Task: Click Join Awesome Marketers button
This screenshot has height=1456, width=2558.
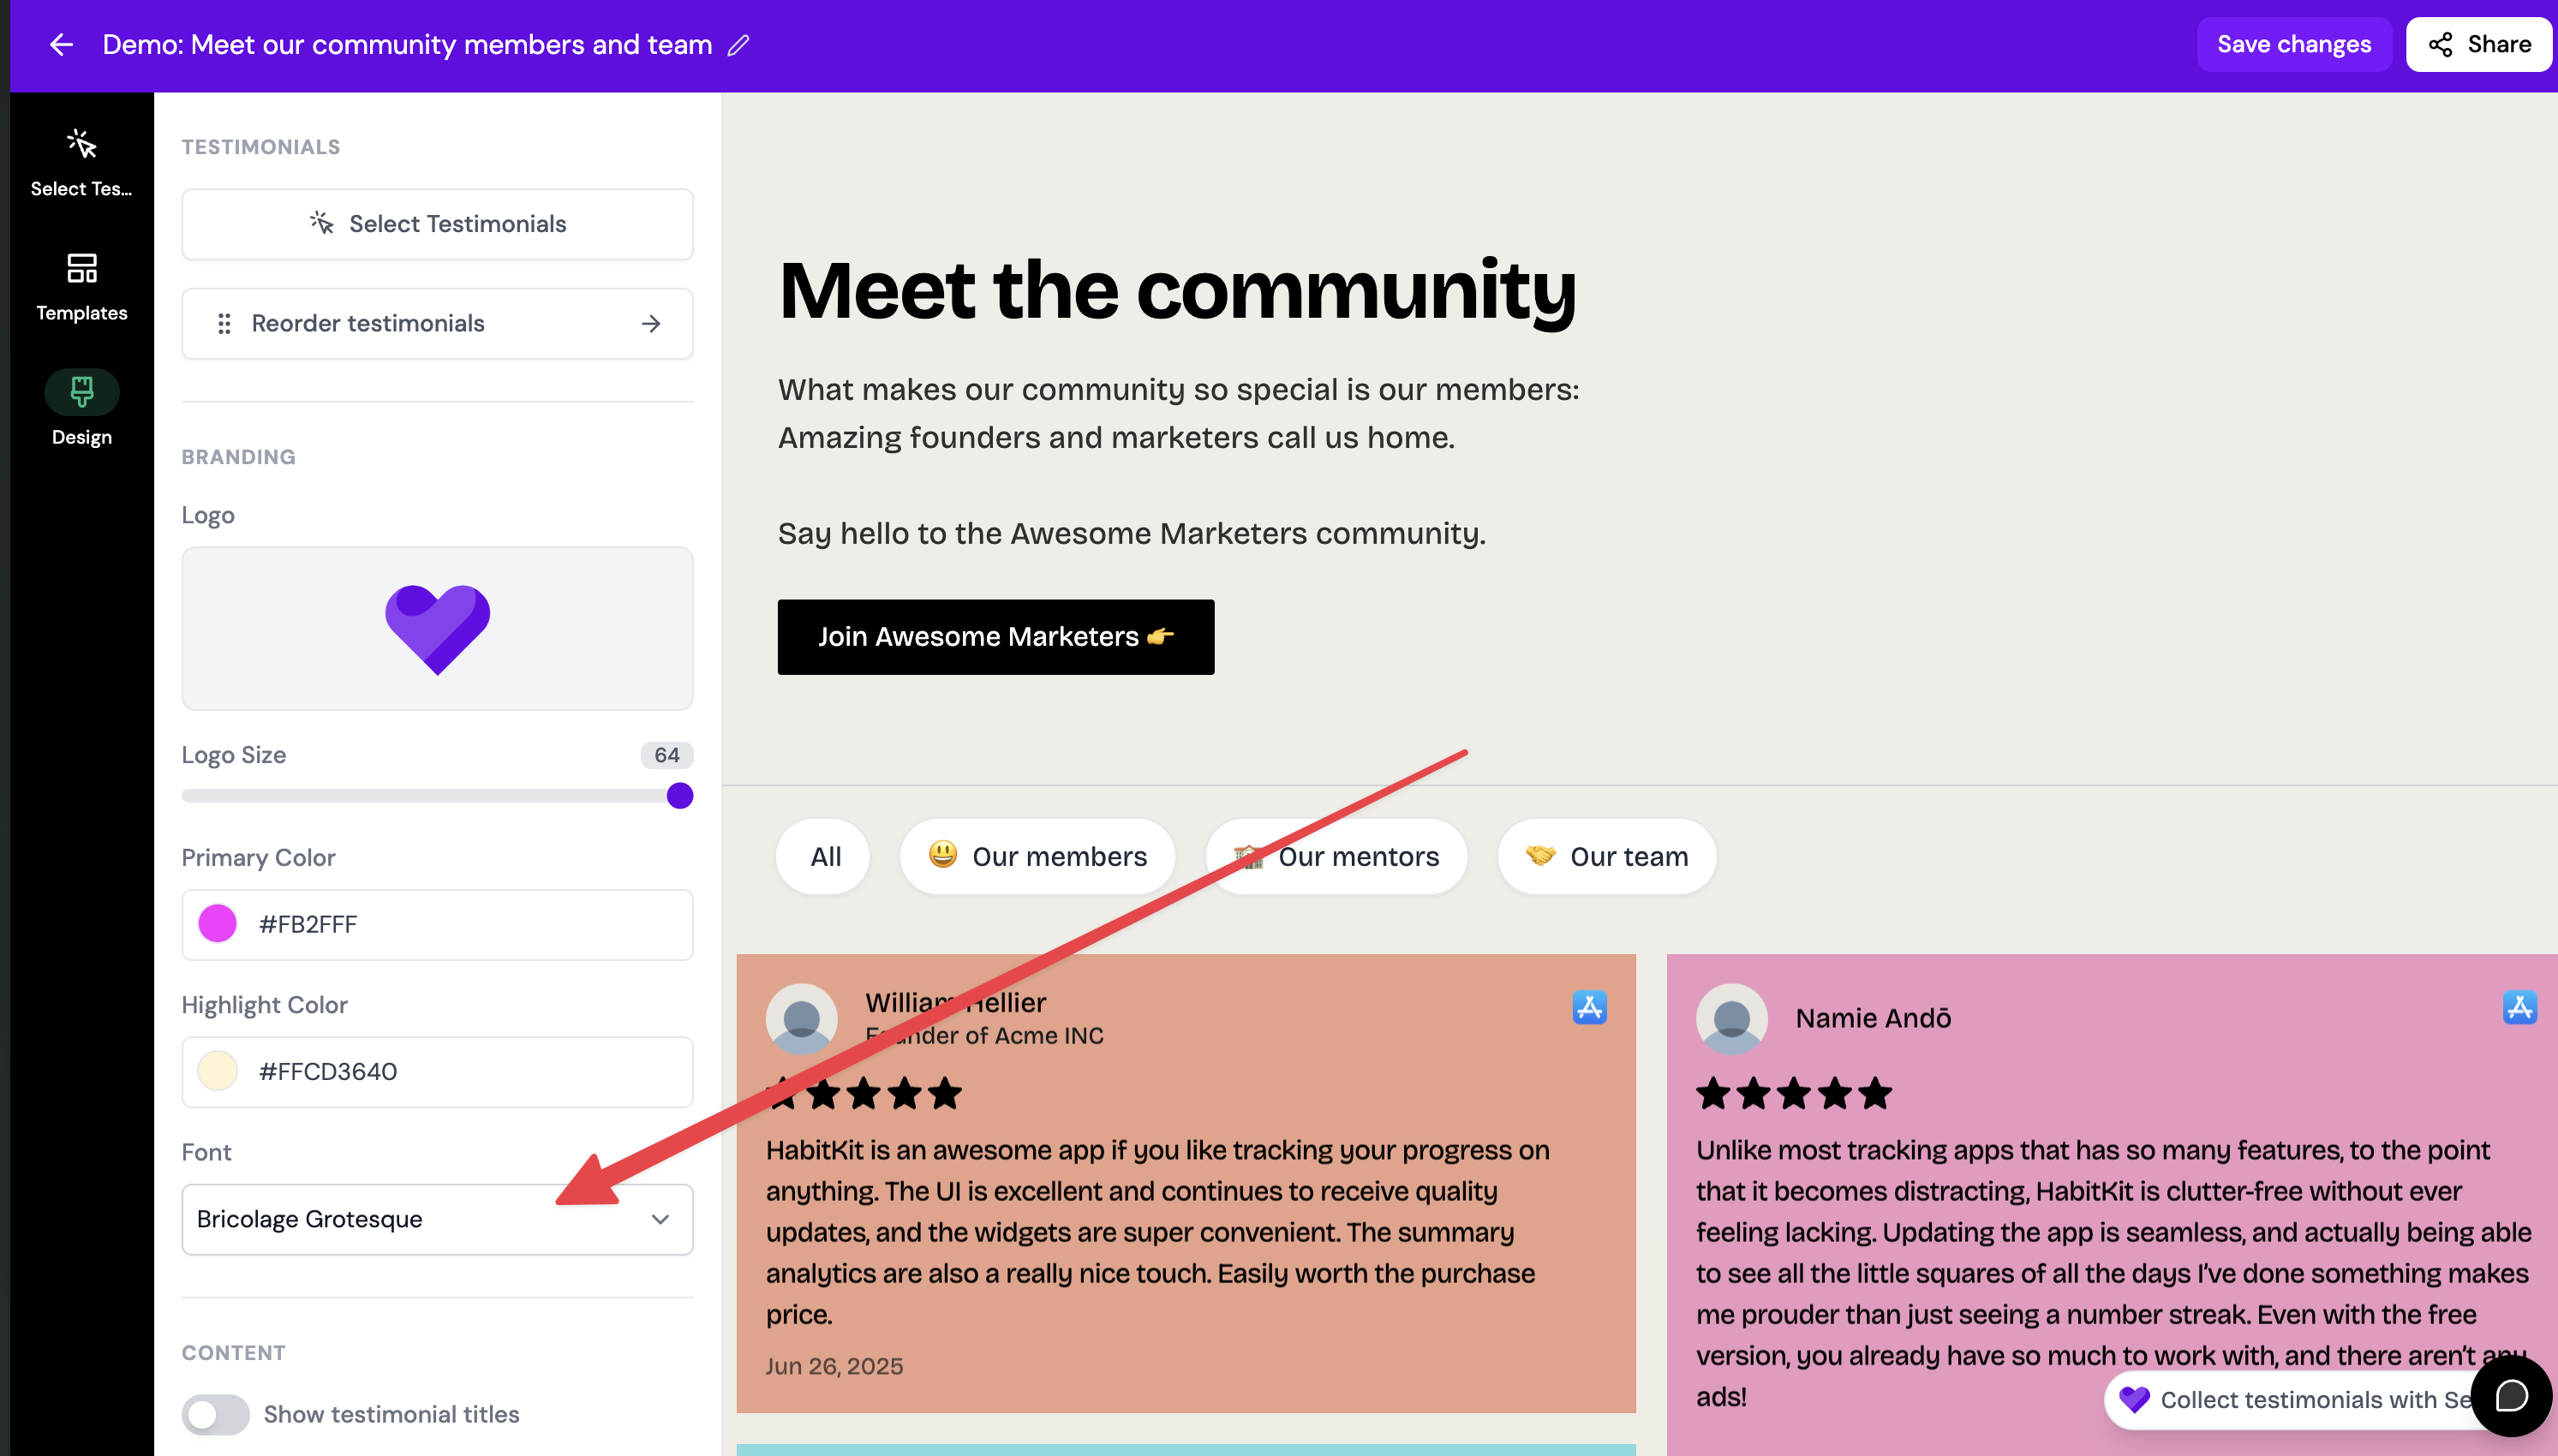Action: tap(995, 637)
